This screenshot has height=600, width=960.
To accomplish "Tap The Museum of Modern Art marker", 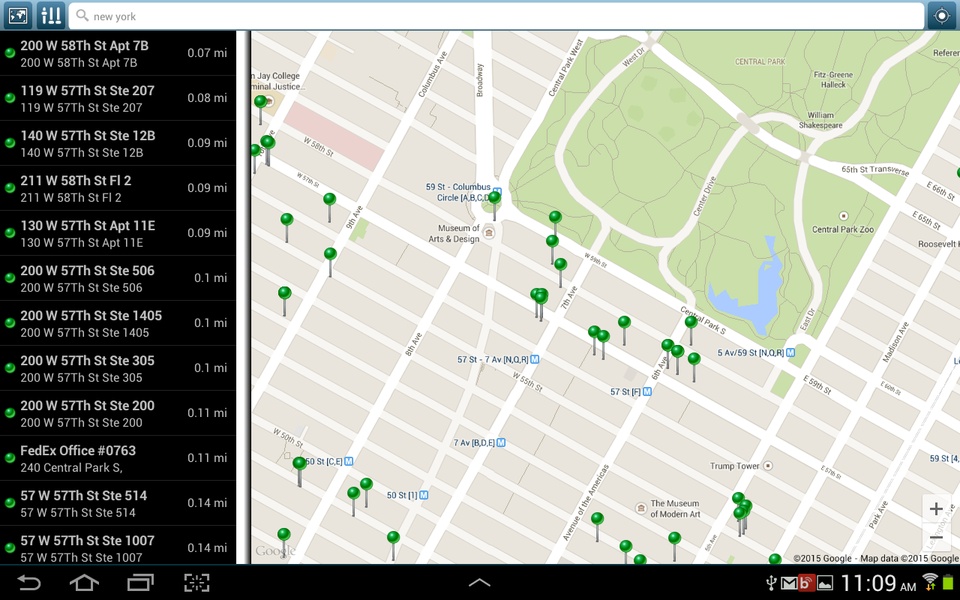I will 641,508.
